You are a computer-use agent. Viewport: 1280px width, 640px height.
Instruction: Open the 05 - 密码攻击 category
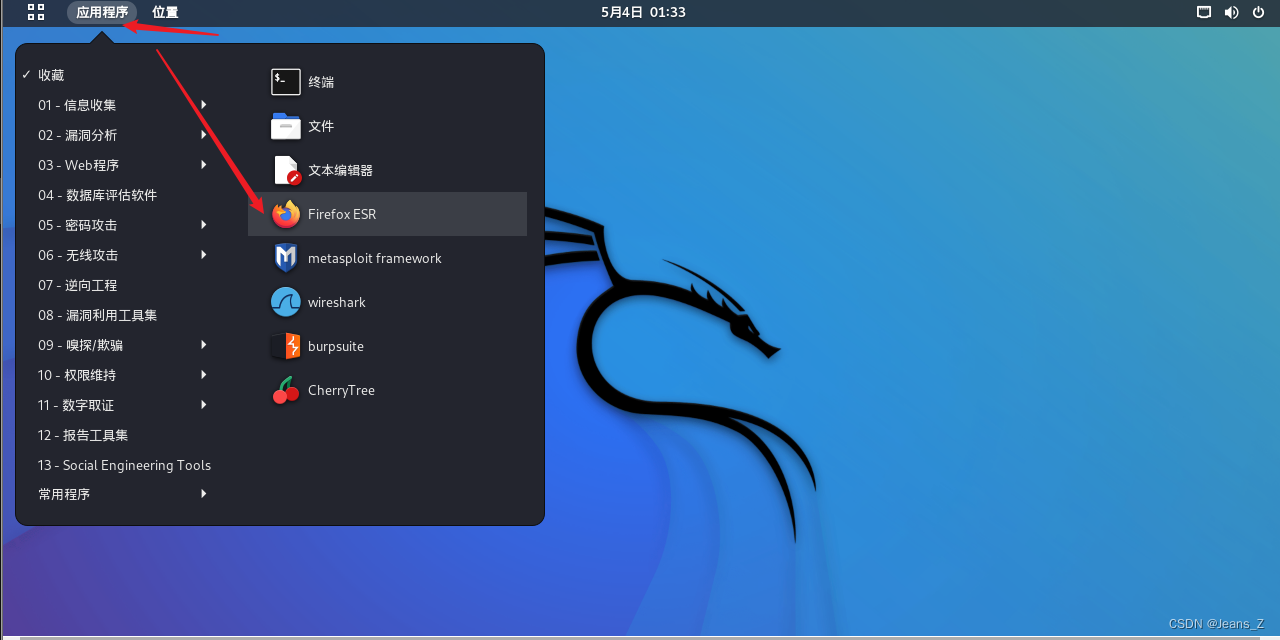pos(77,225)
